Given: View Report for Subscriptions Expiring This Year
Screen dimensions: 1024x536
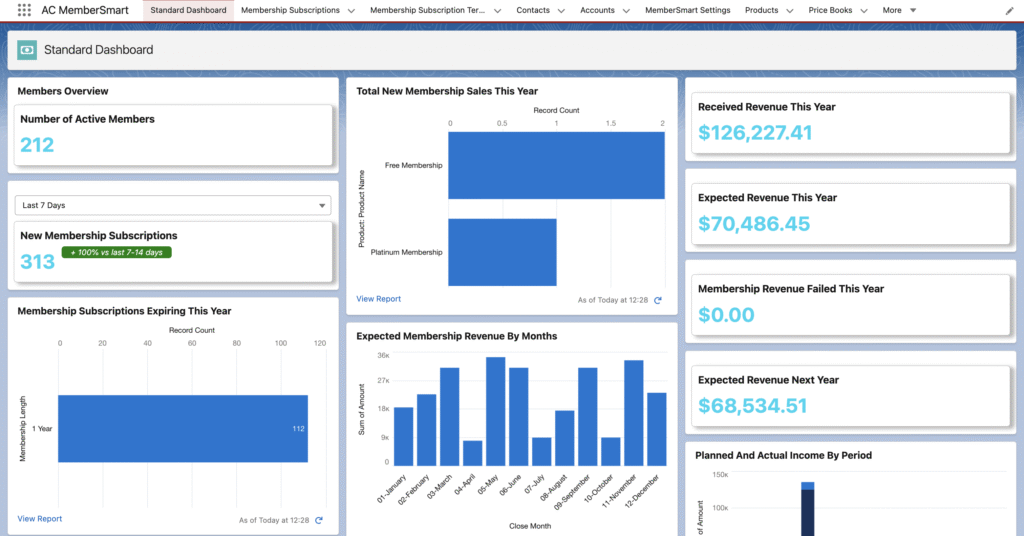Looking at the screenshot, I should tap(39, 519).
